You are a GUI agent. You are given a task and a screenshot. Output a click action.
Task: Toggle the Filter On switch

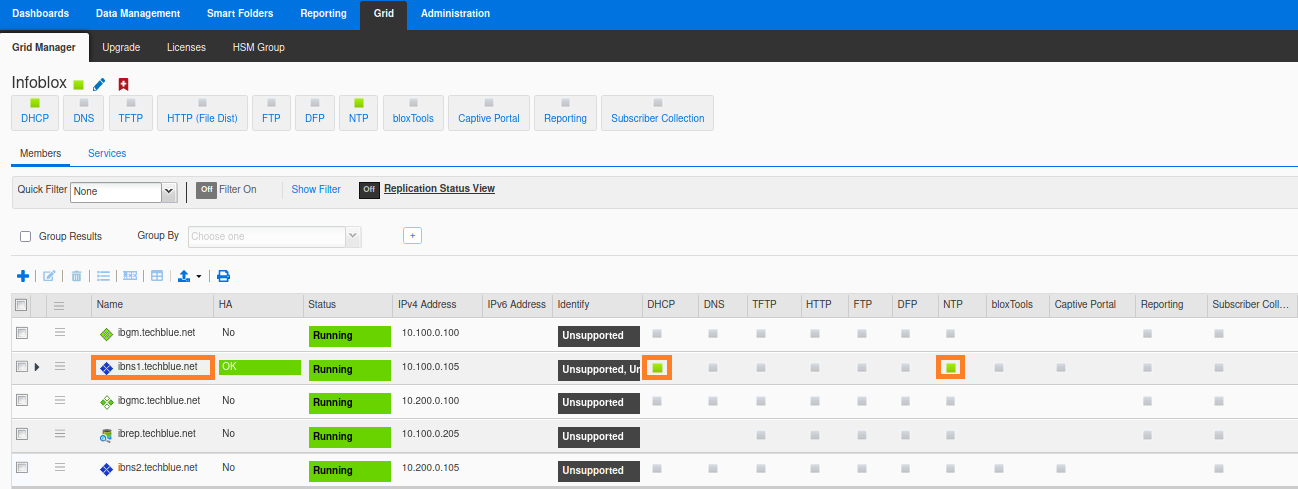(206, 189)
